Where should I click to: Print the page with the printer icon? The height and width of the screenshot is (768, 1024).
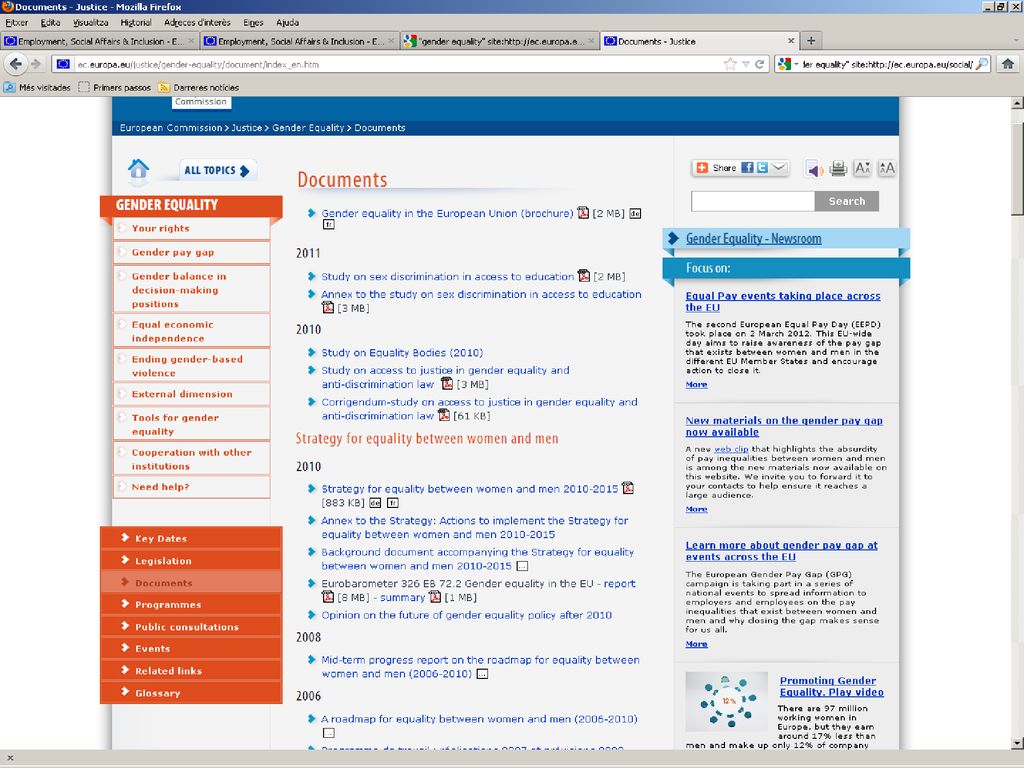pyautogui.click(x=838, y=168)
